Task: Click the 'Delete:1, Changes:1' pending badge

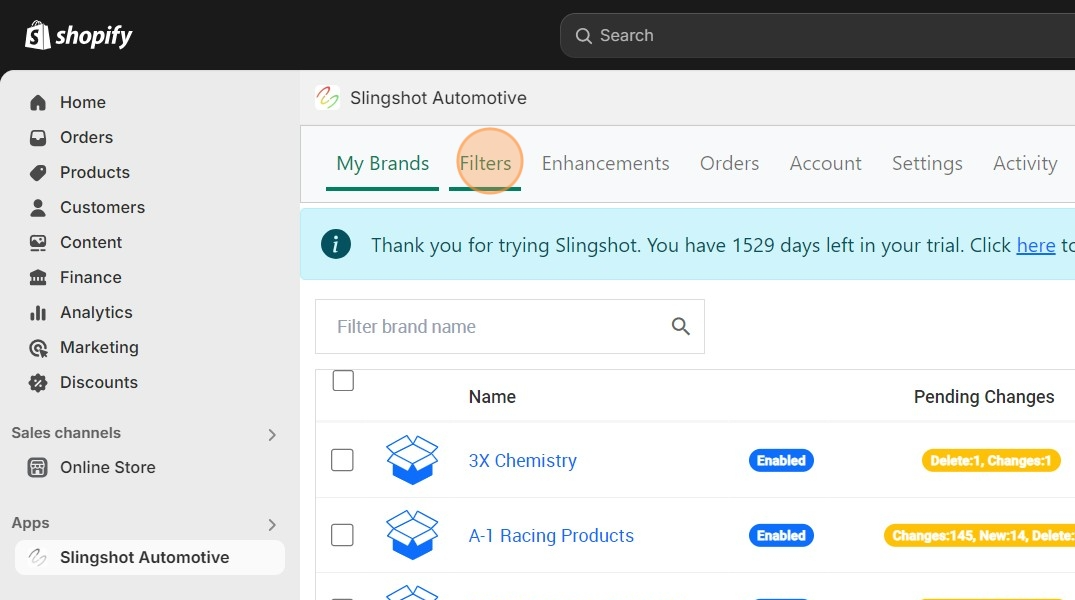Action: pos(991,460)
